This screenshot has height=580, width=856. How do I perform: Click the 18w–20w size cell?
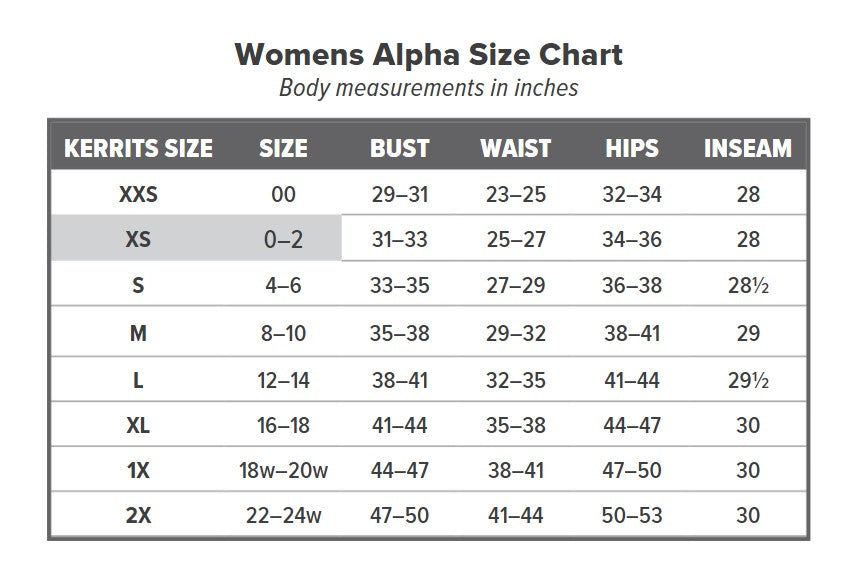(283, 470)
